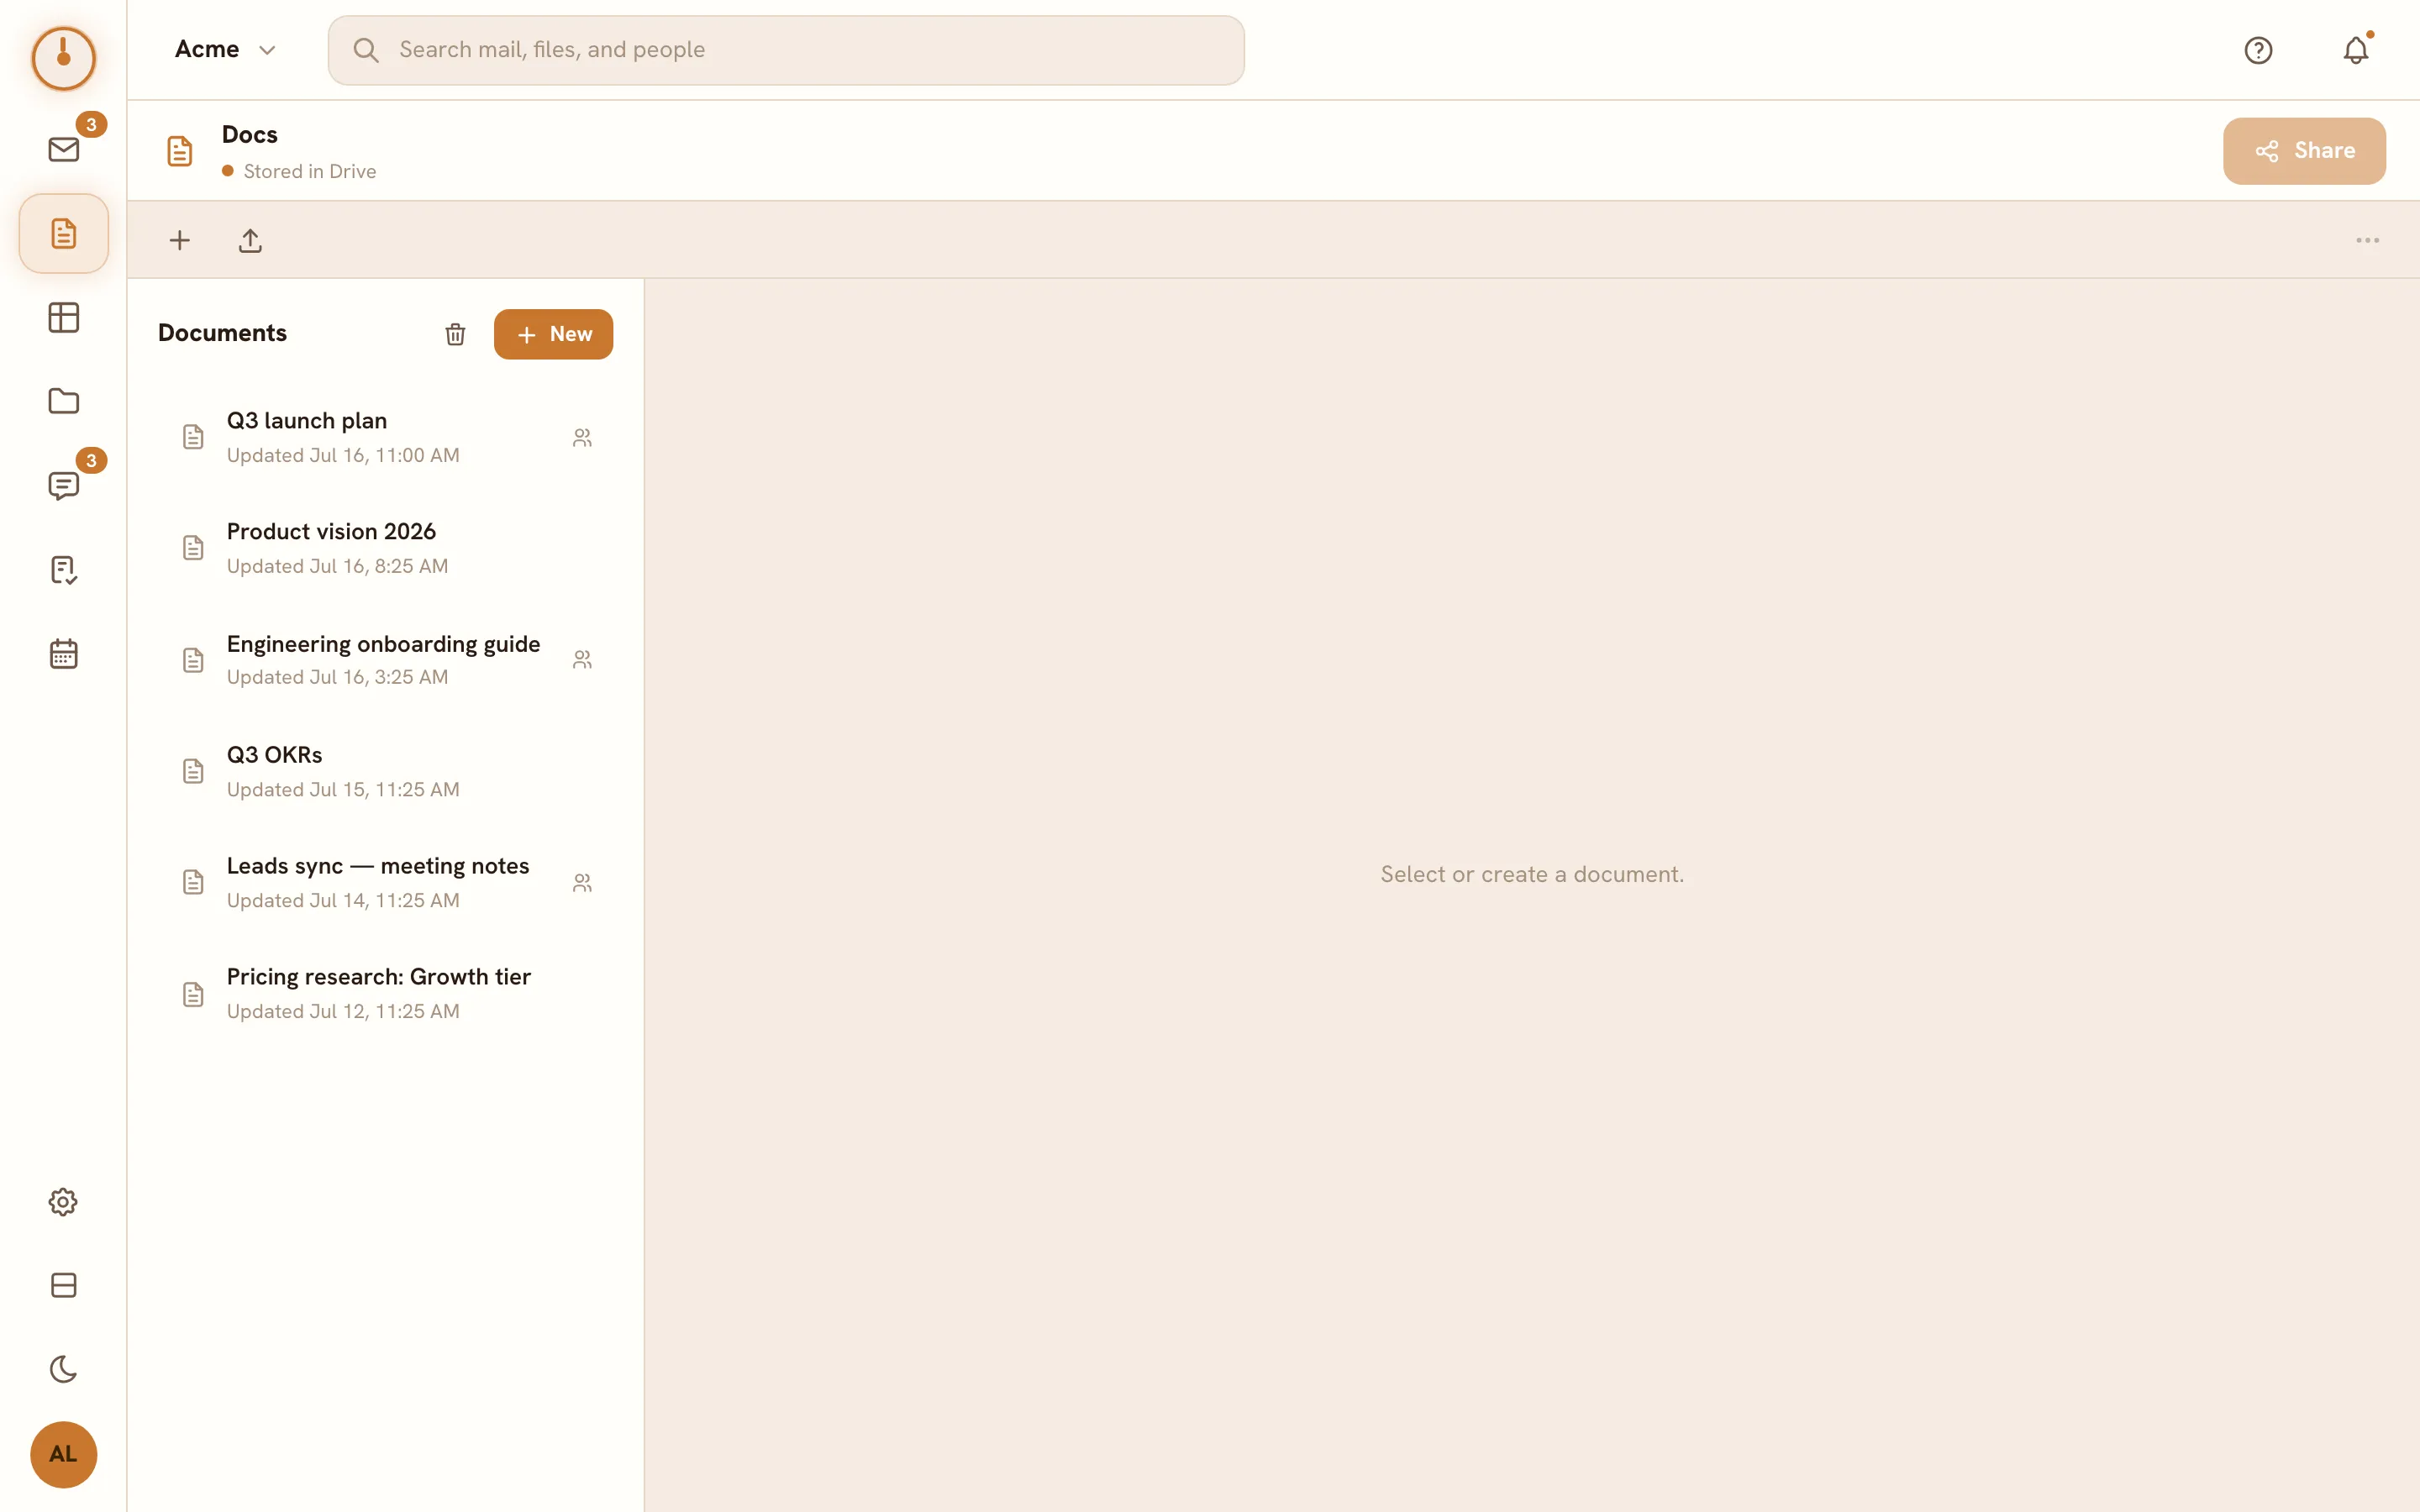The width and height of the screenshot is (2420, 1512).
Task: Open Pricing research: Growth tier document
Action: [386, 993]
